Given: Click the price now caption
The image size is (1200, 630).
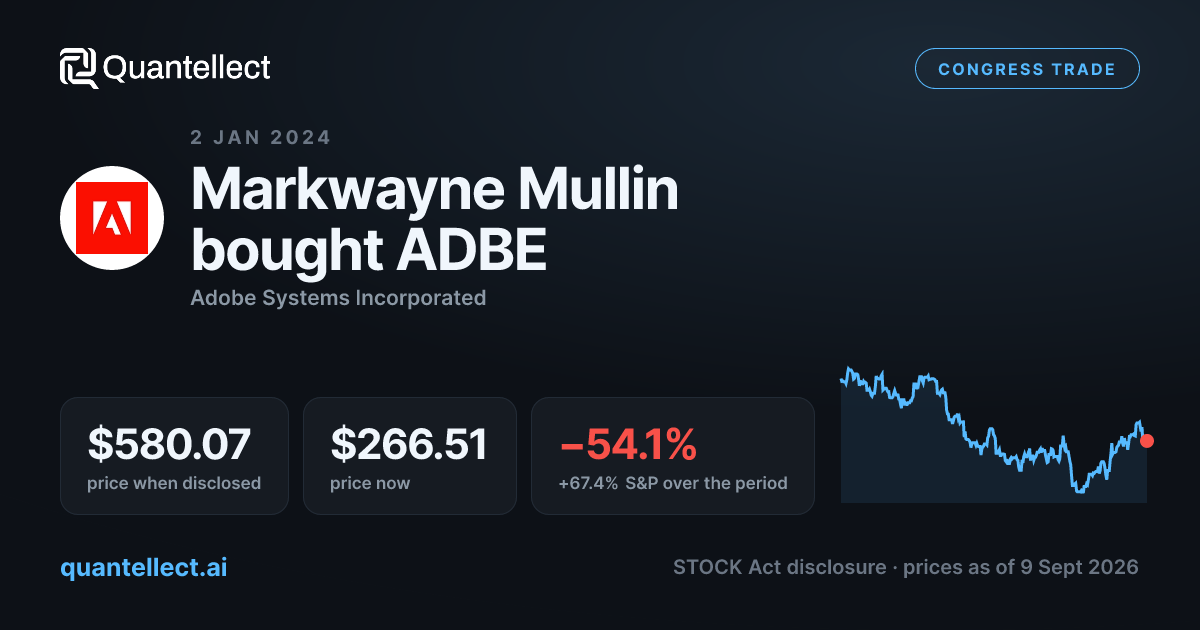Looking at the screenshot, I should [x=370, y=483].
